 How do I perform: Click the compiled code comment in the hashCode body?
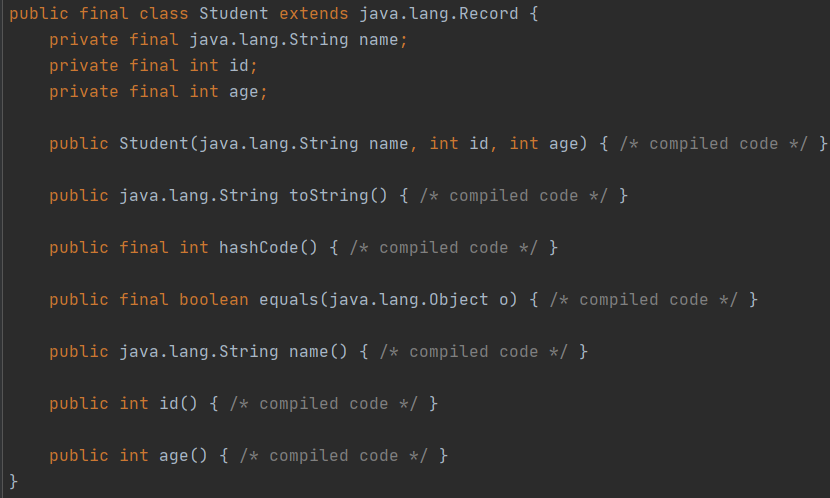coord(444,248)
